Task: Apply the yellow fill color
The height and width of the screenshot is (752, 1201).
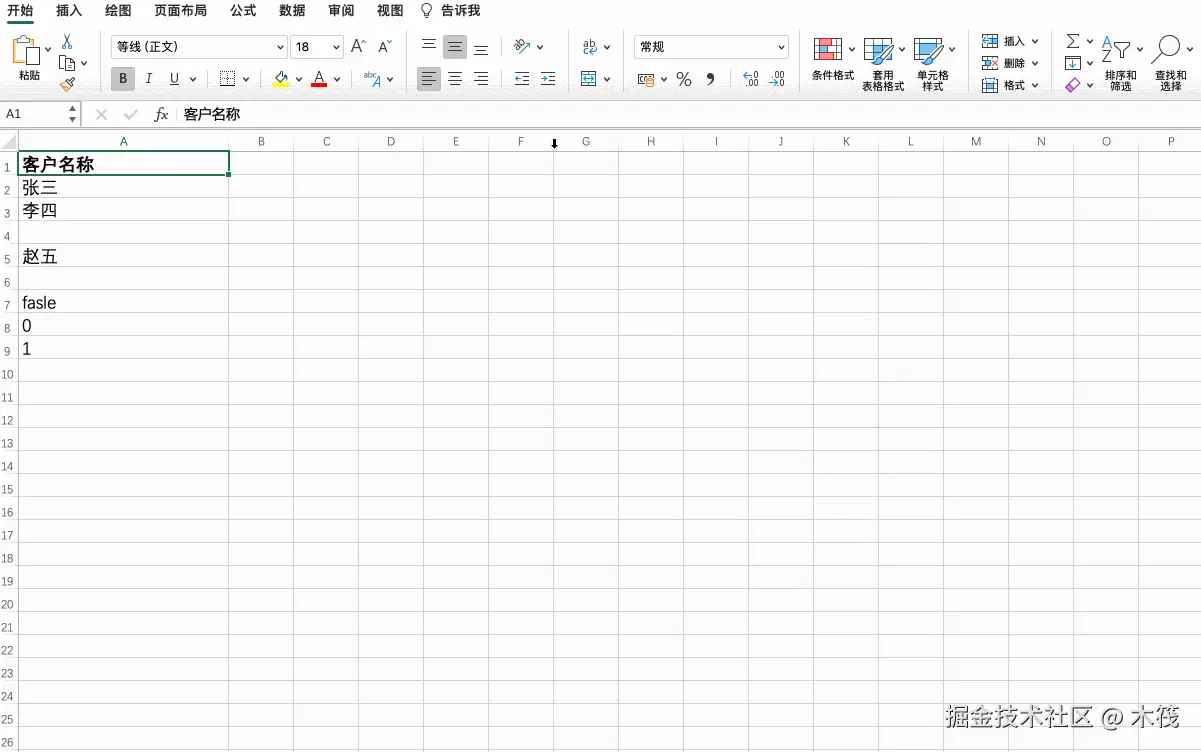Action: [281, 79]
